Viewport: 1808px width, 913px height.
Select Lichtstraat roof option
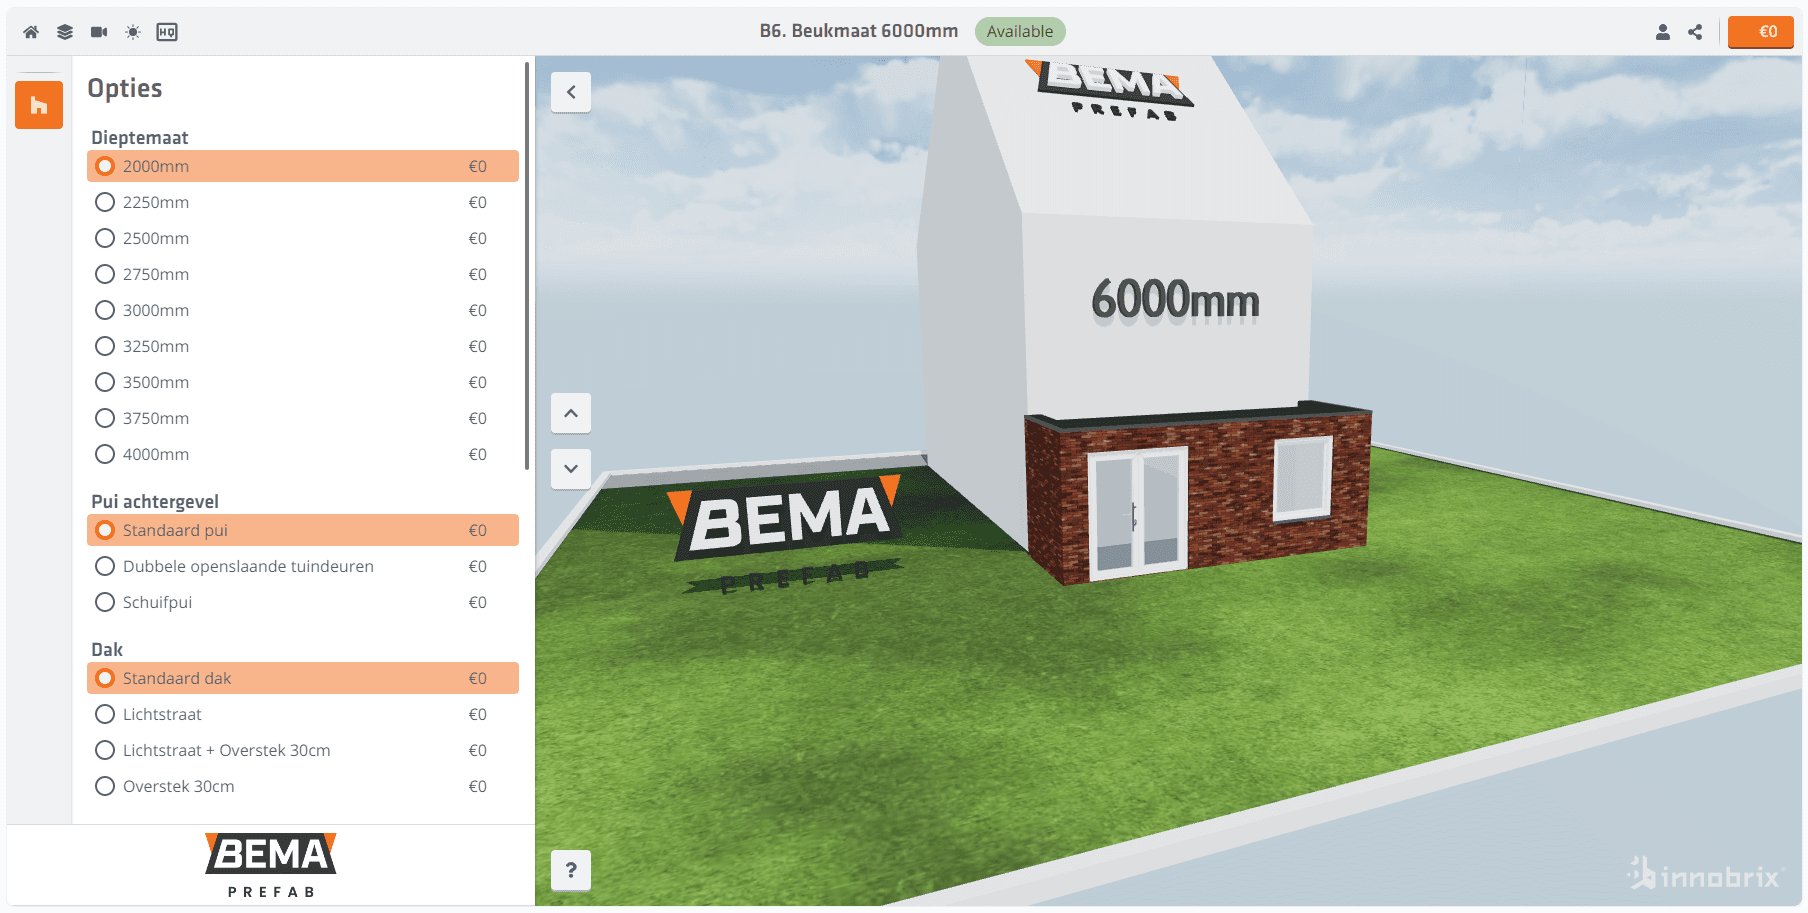point(303,714)
